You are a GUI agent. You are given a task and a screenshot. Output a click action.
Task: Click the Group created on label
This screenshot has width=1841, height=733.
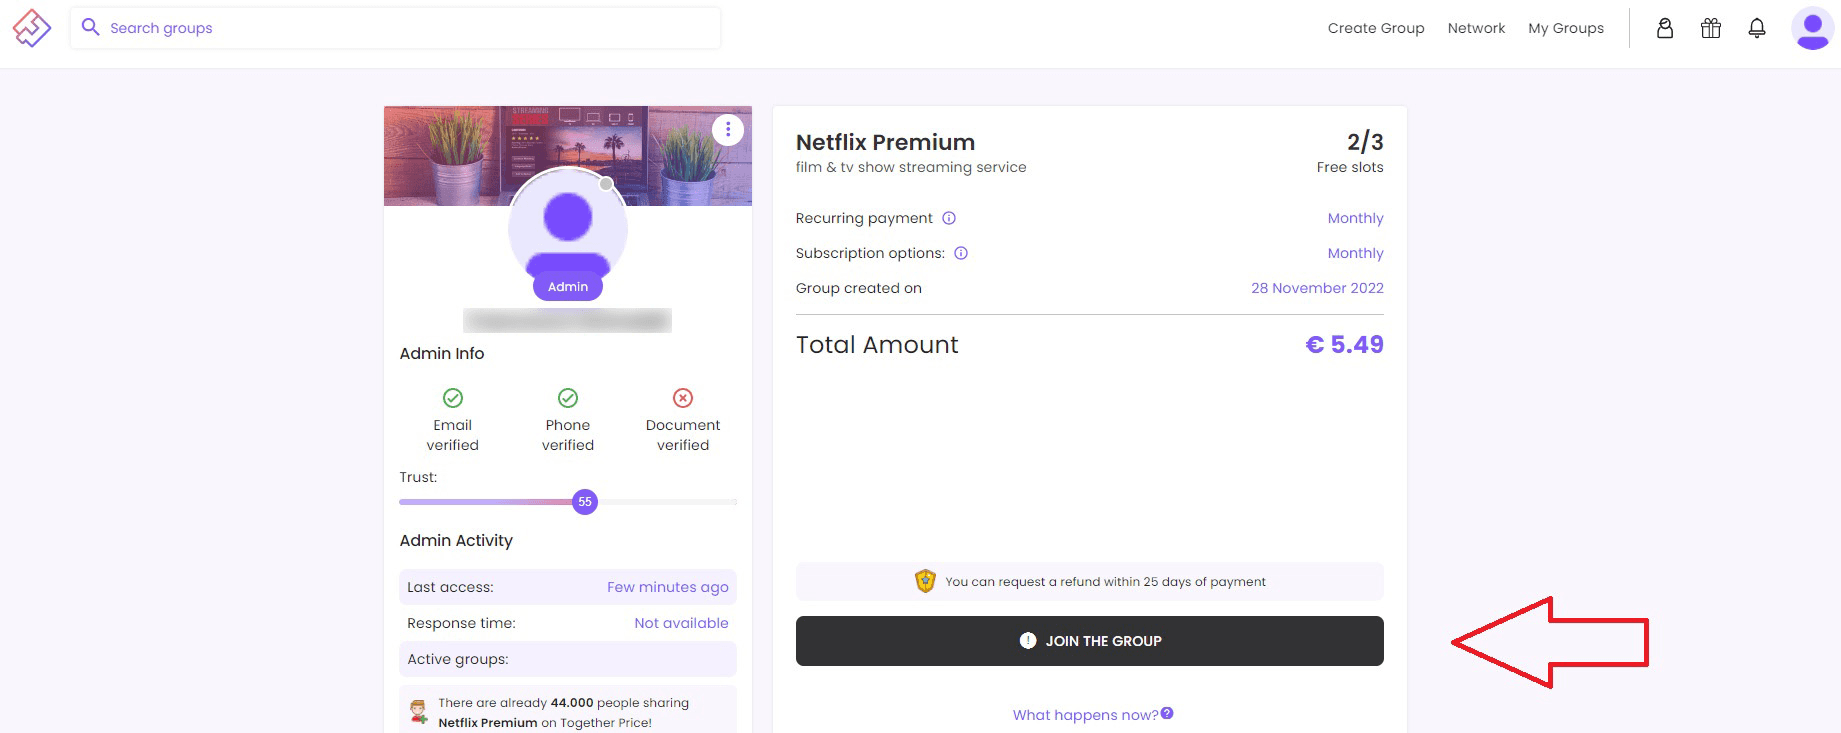click(859, 288)
